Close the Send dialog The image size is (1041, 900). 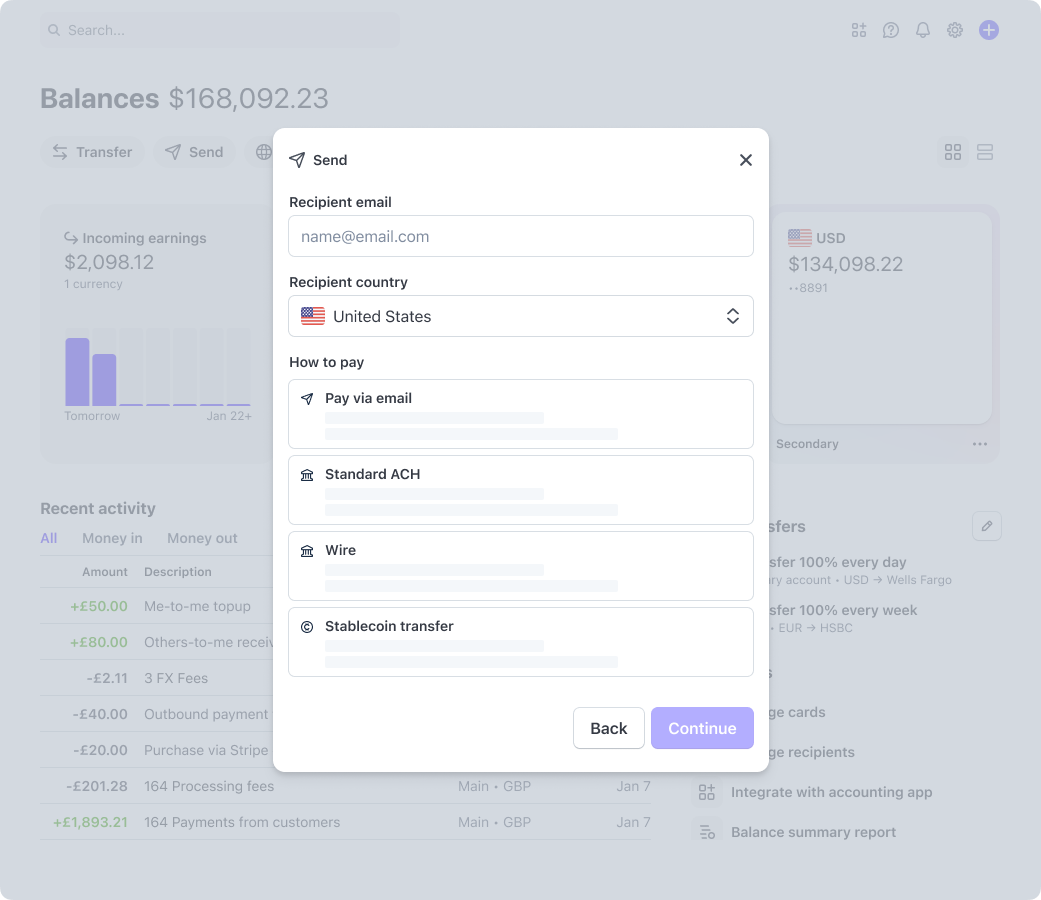click(x=746, y=160)
